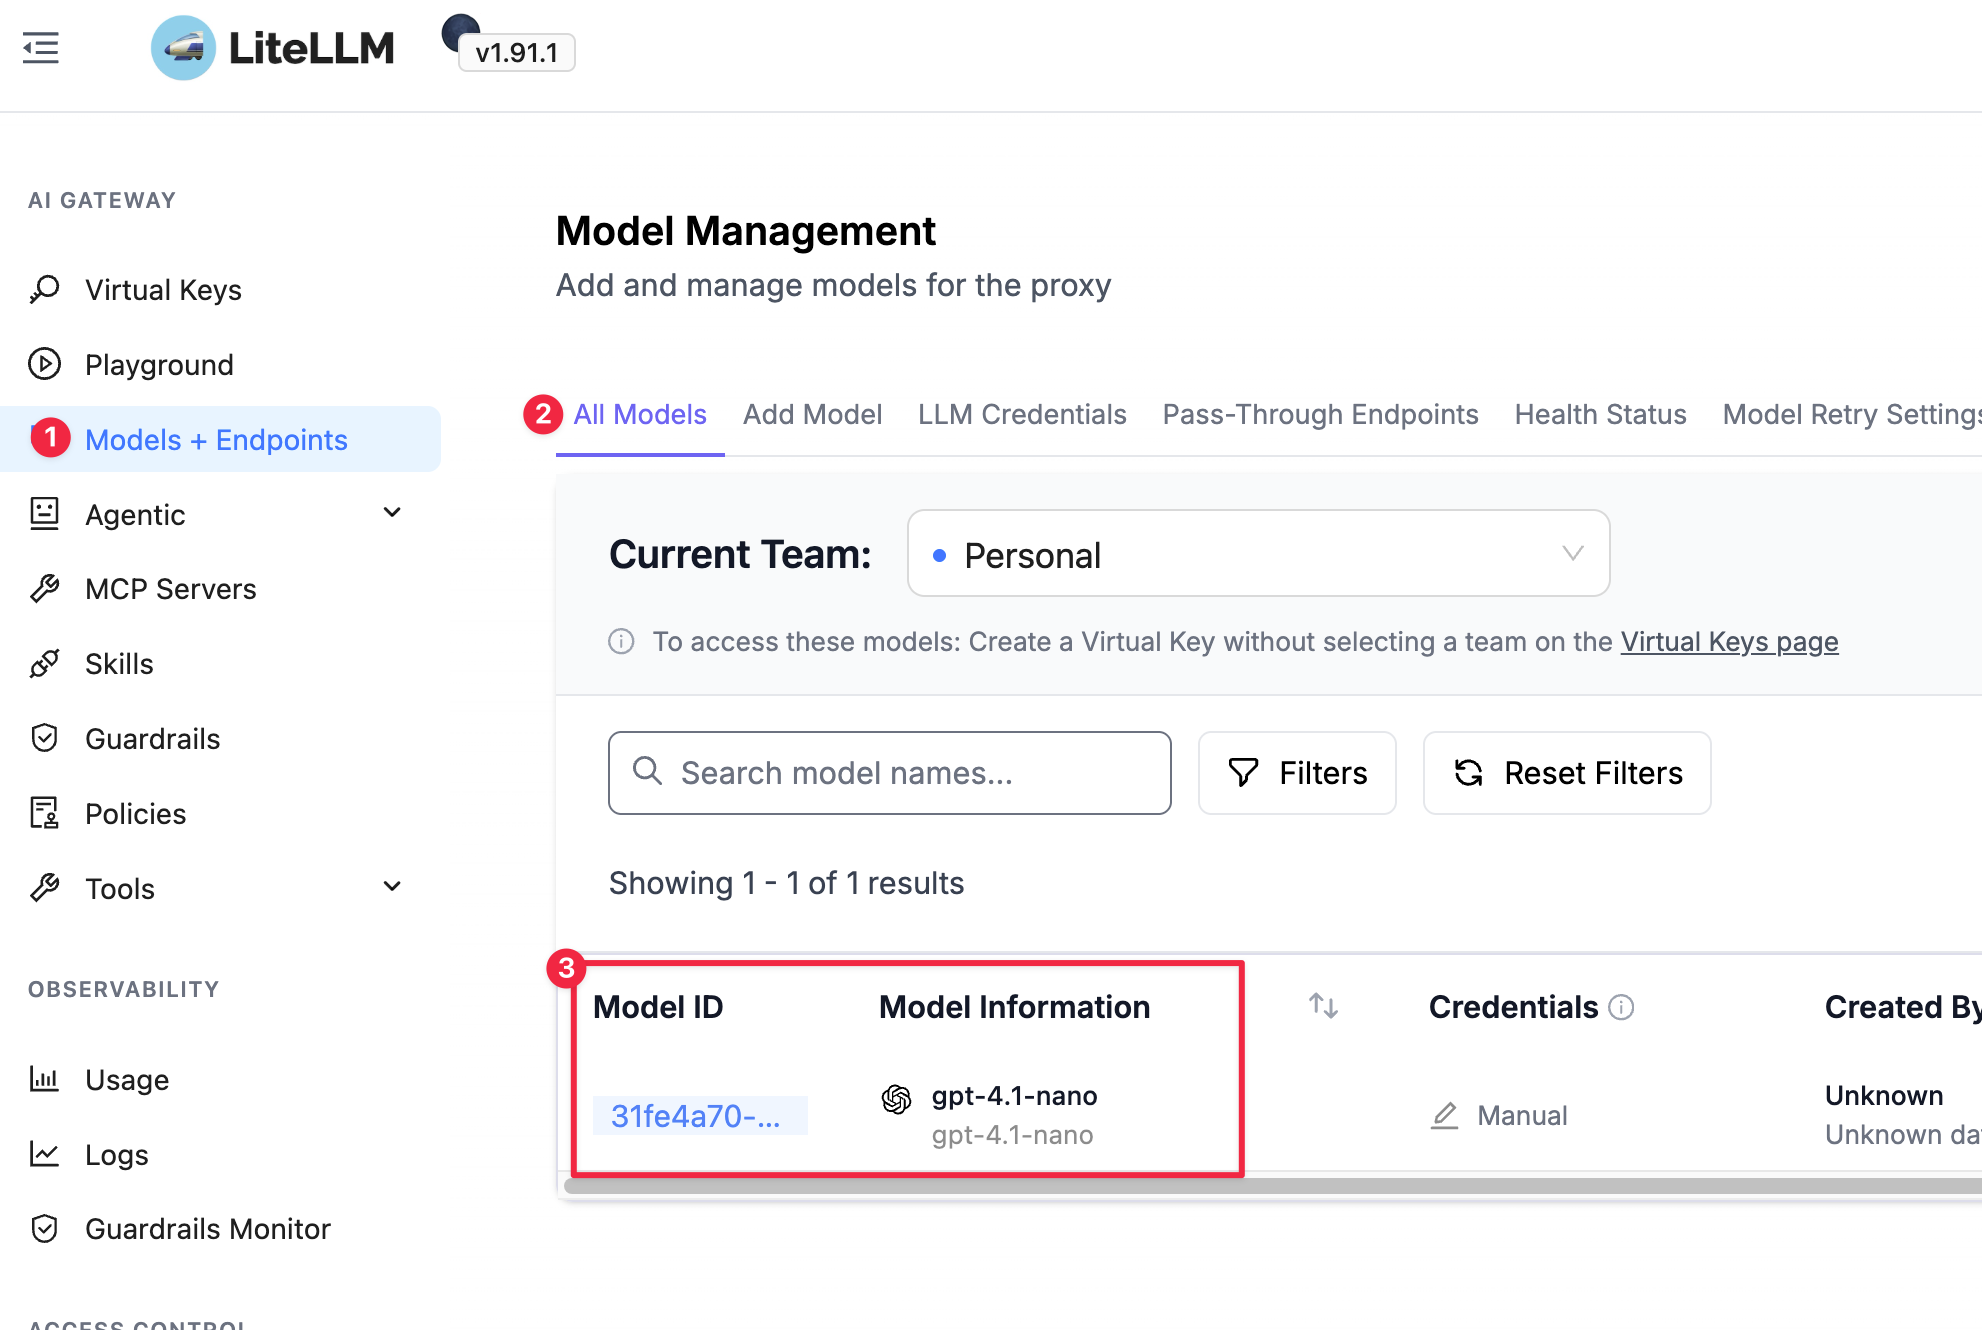
Task: Open the Policies page
Action: (x=135, y=814)
